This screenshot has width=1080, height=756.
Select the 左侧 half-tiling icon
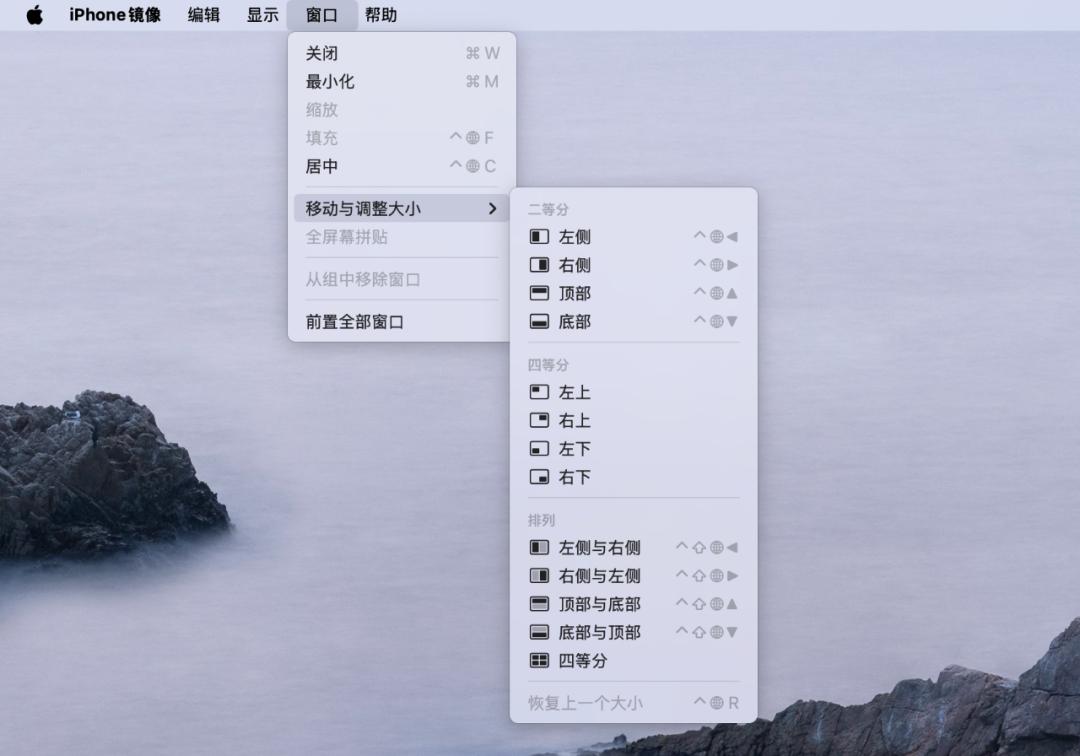tap(538, 237)
